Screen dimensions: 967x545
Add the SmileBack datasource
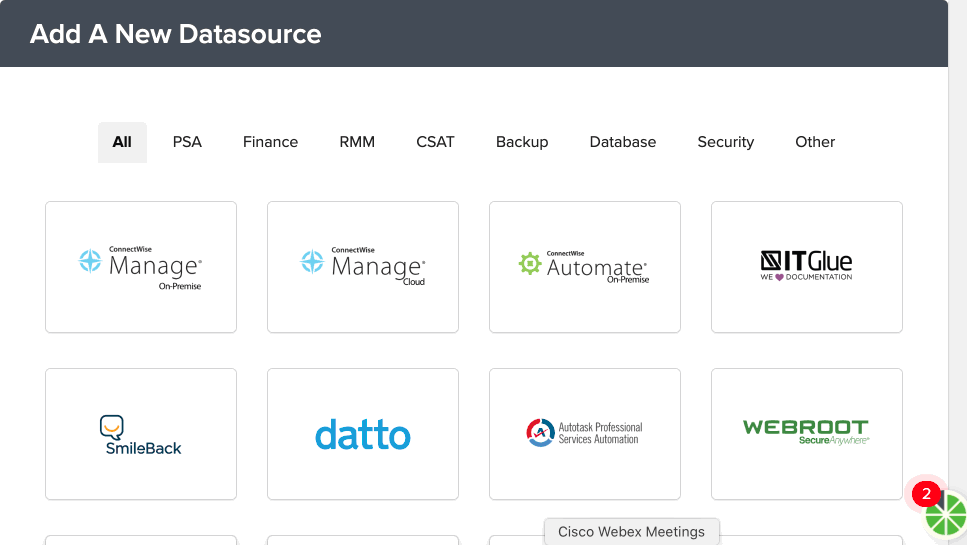[x=141, y=434]
